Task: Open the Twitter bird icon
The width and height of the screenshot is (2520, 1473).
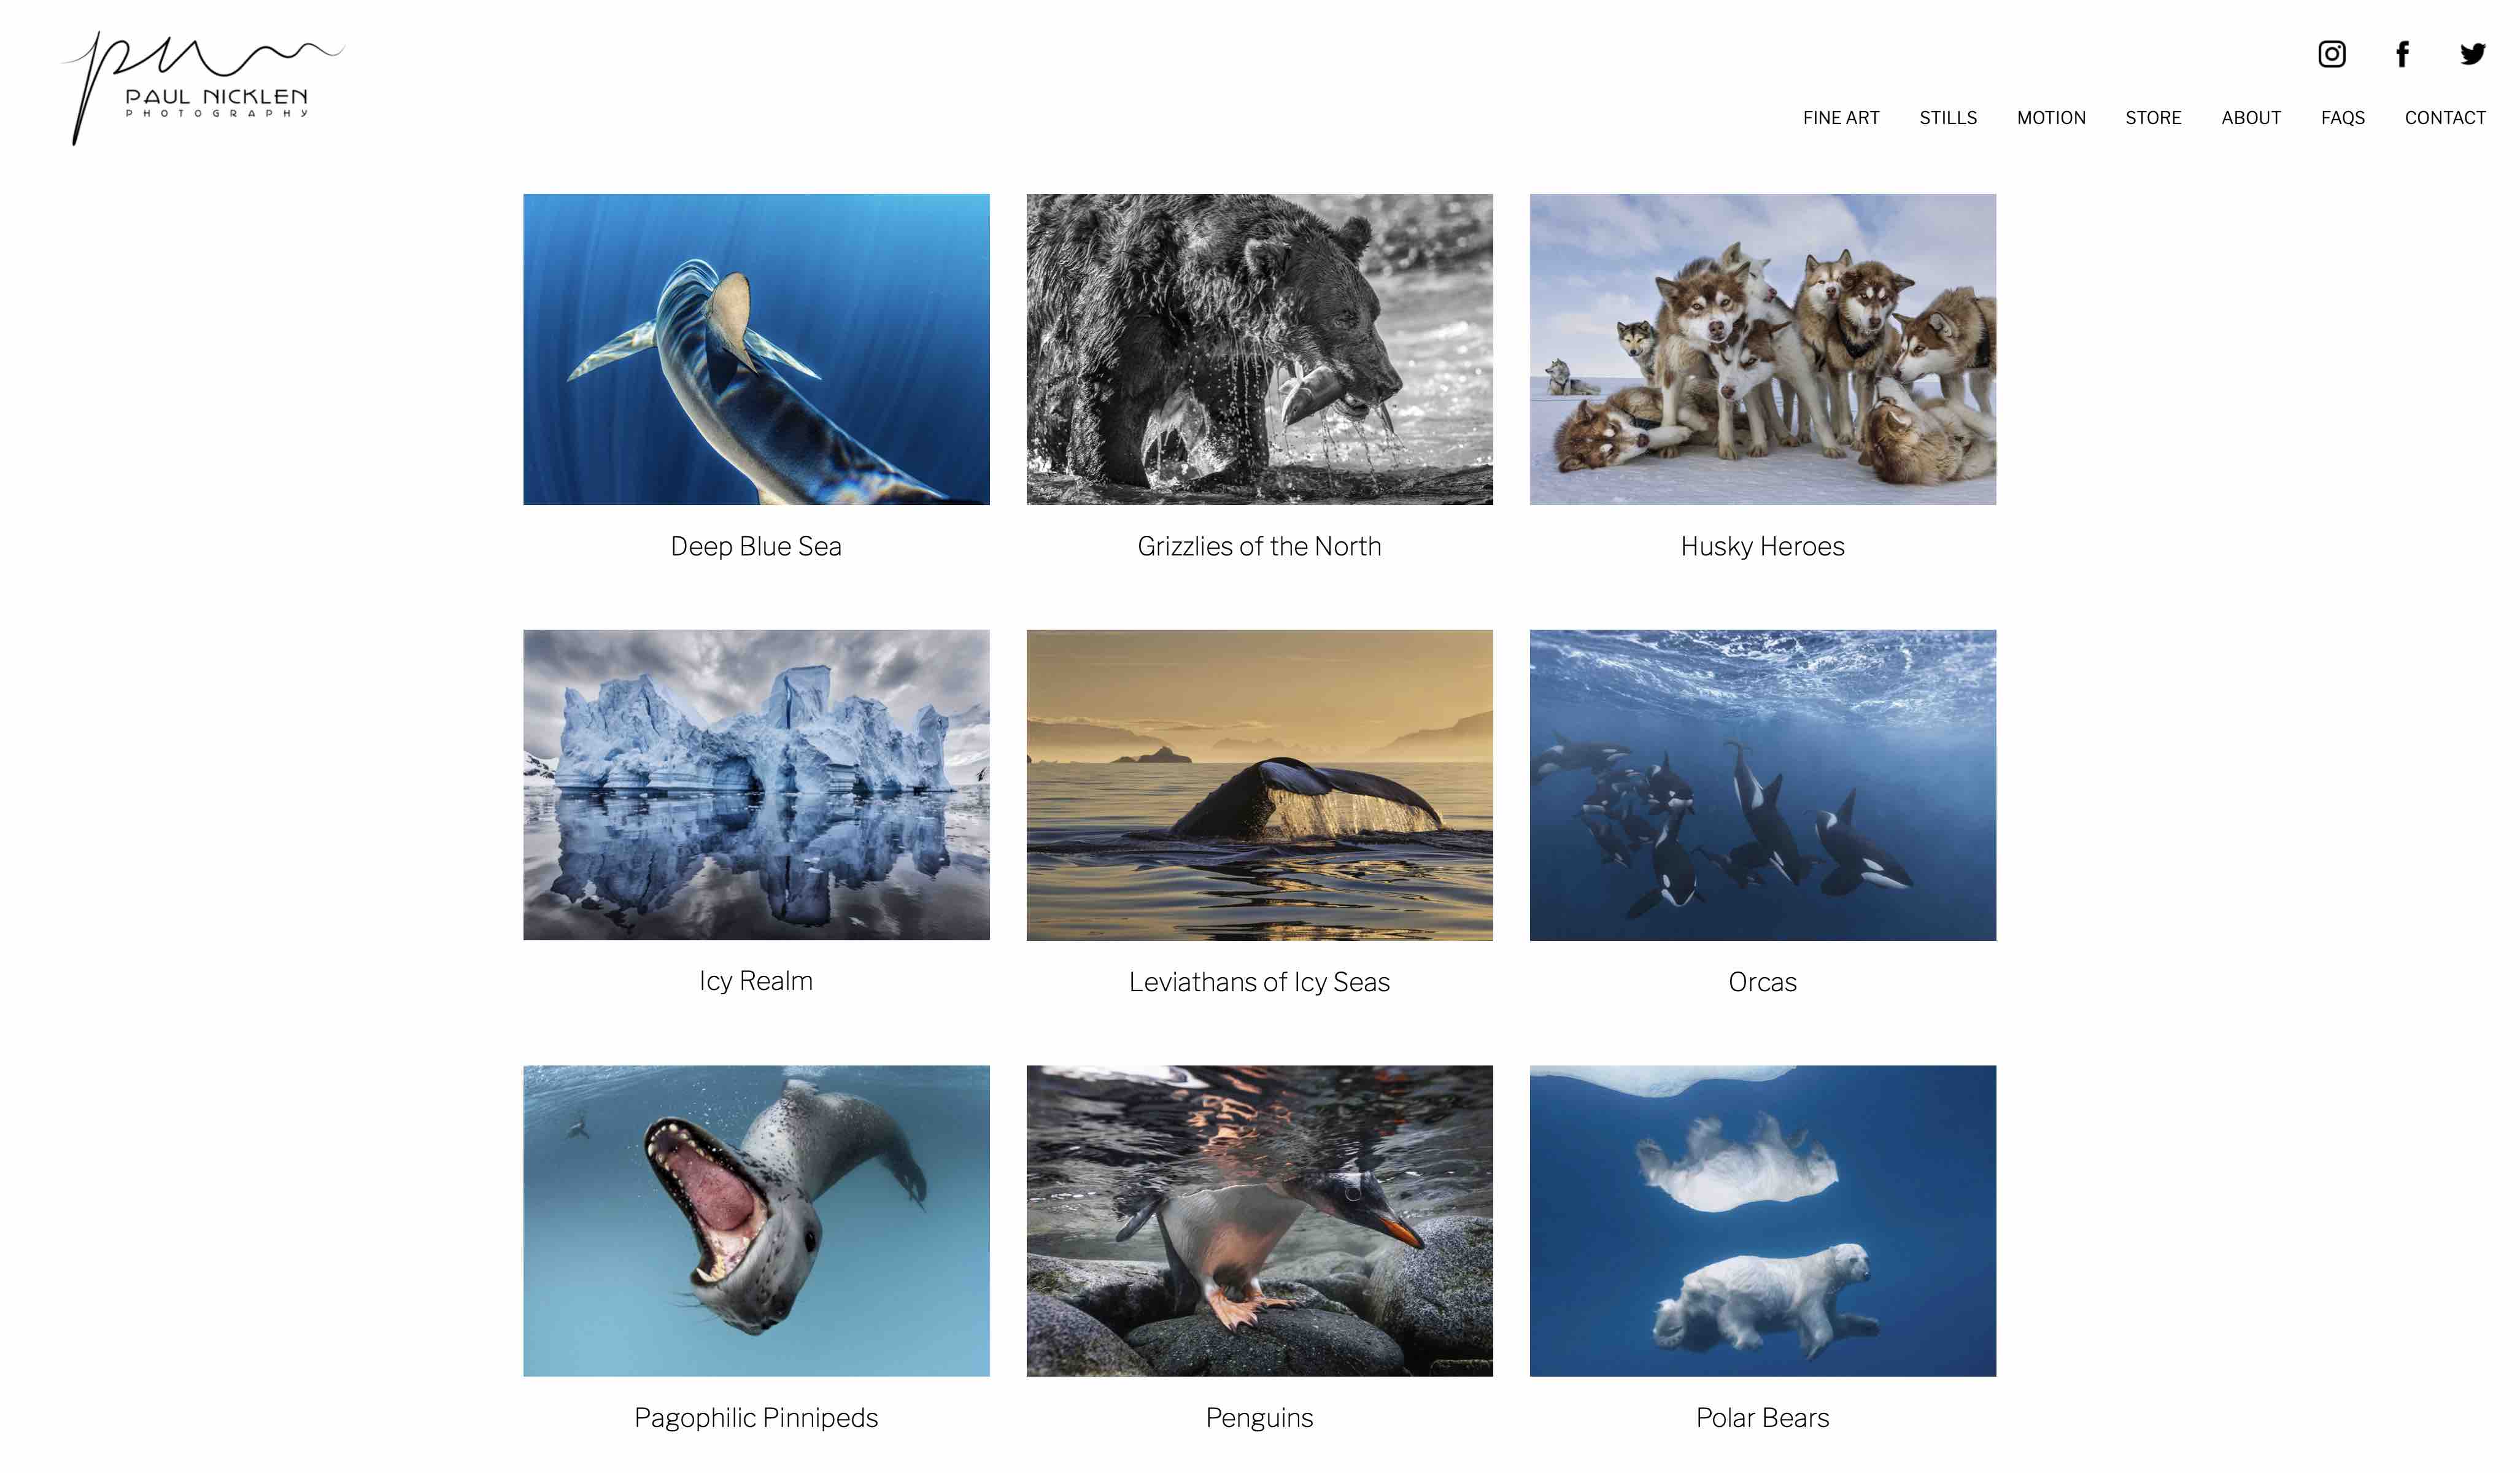Action: [2473, 54]
